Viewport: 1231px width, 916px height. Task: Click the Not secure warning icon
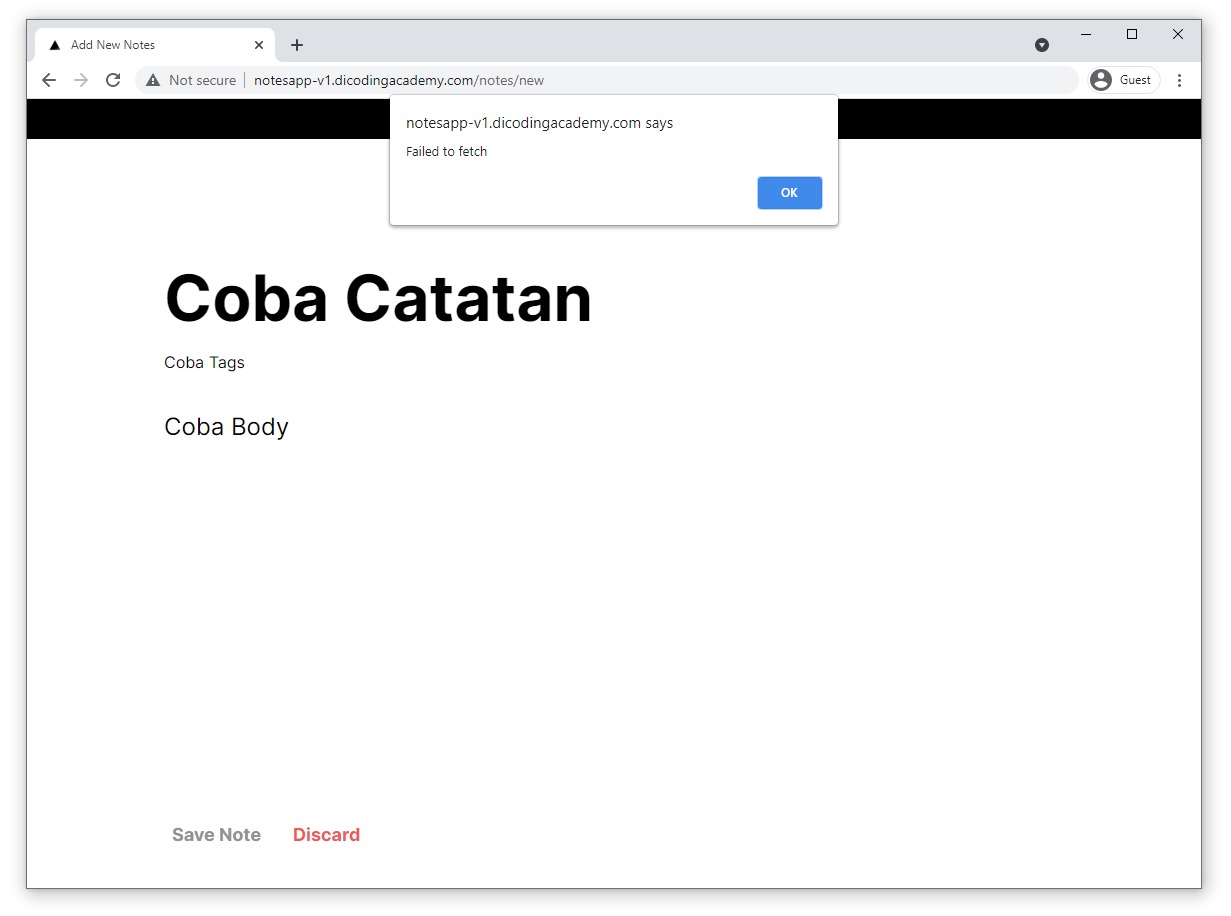point(153,80)
